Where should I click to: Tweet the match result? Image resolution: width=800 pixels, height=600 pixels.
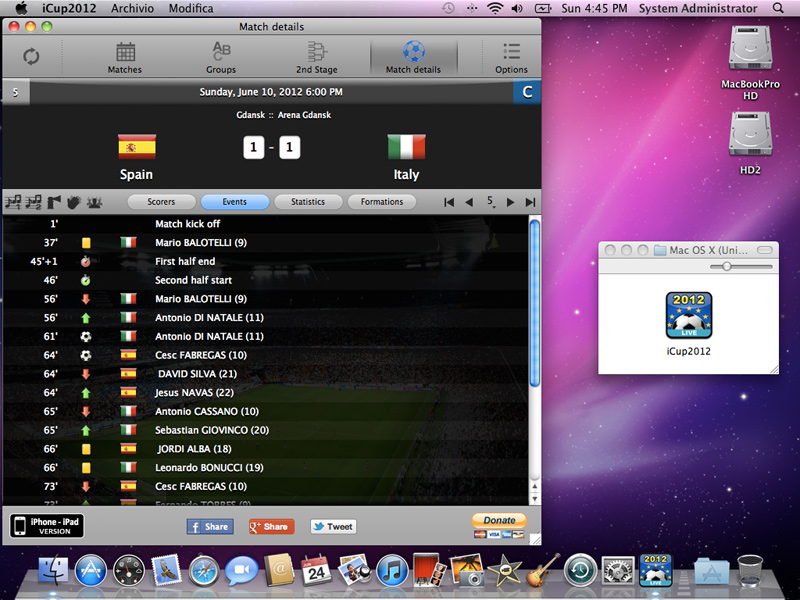(x=333, y=527)
